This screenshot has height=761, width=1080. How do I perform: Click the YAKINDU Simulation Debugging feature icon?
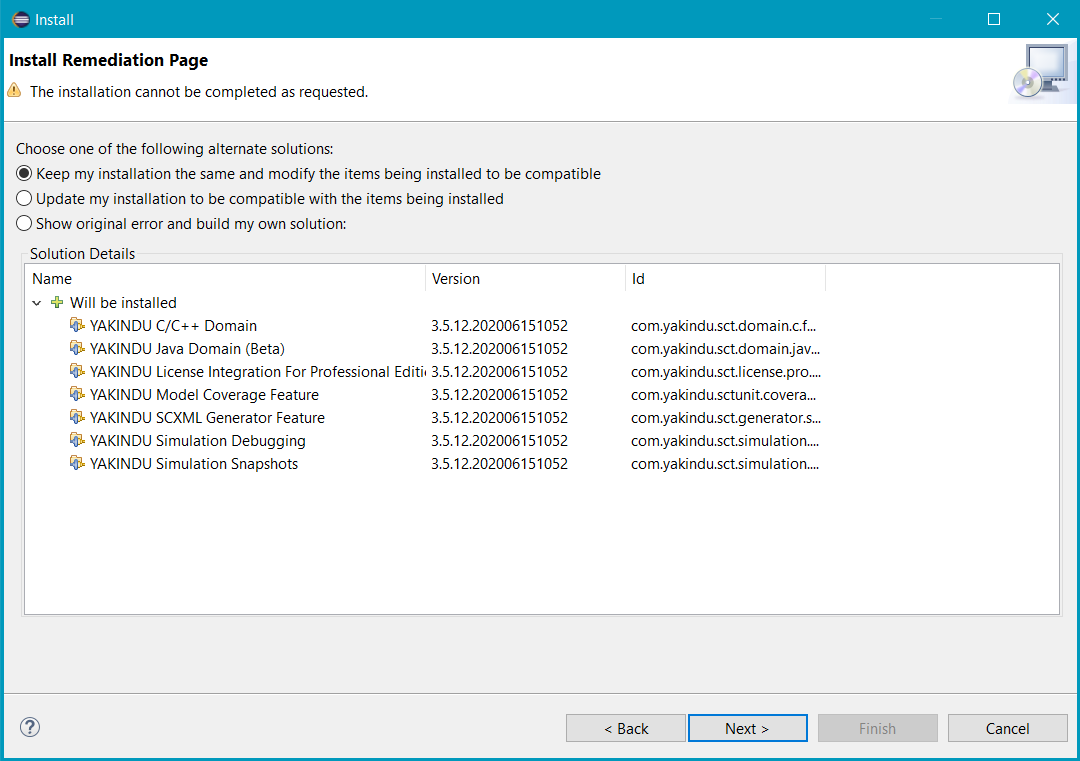pos(77,440)
